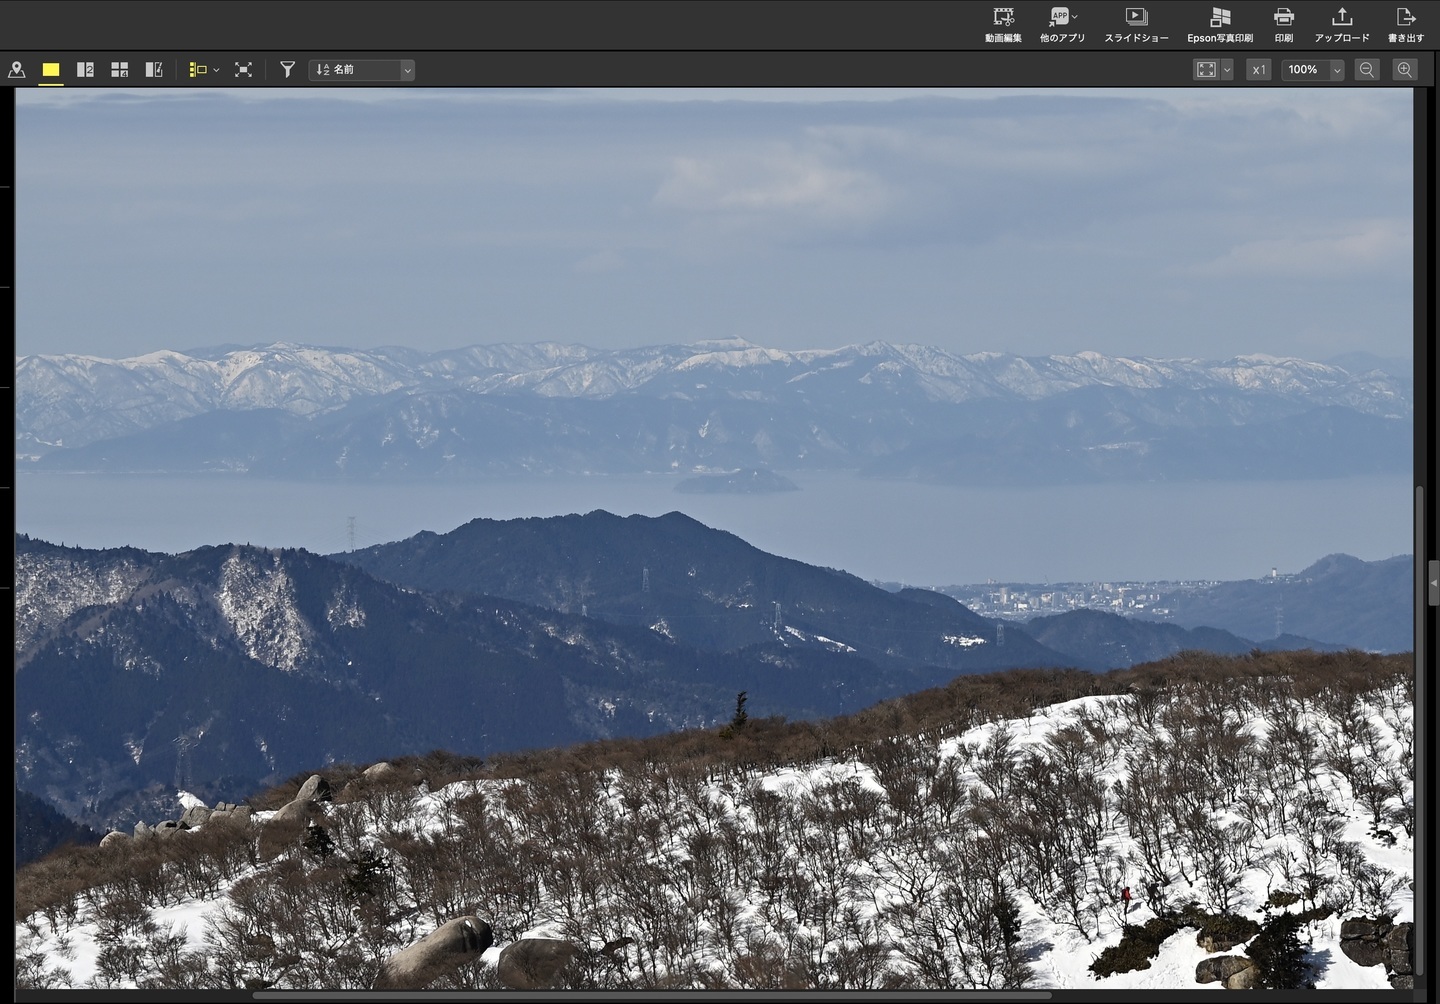Click the horizontal scrollbar under the photo
Viewport: 1440px width, 1004px height.
coord(650,995)
